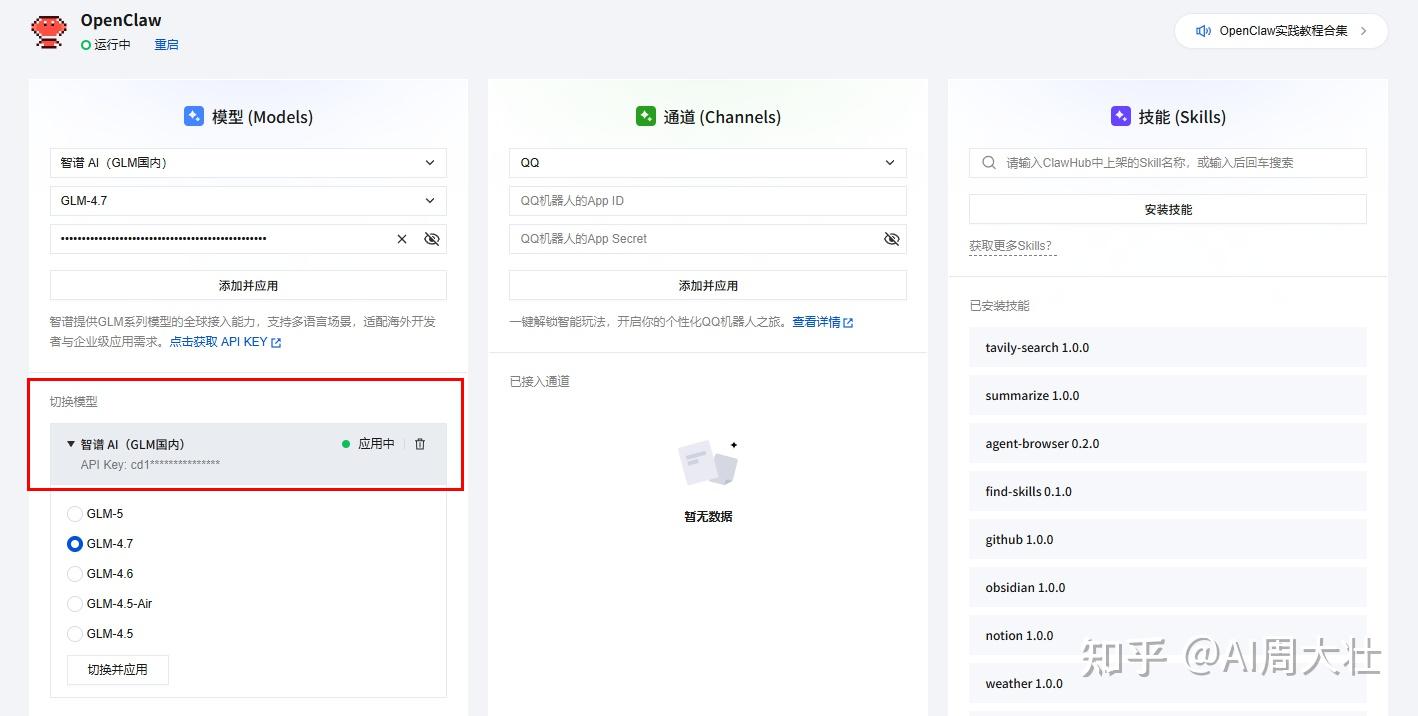Click the search magnifier icon in Skills
Image resolution: width=1418 pixels, height=716 pixels.
pos(989,162)
